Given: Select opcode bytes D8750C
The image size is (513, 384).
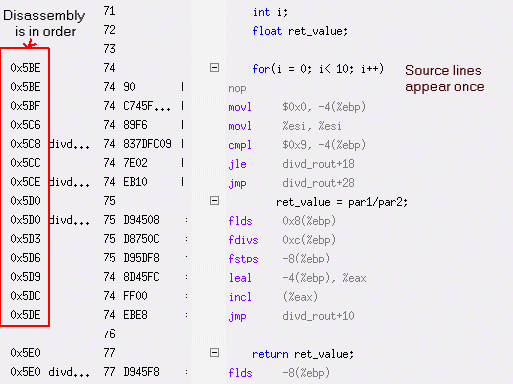Looking at the screenshot, I should tap(141, 239).
